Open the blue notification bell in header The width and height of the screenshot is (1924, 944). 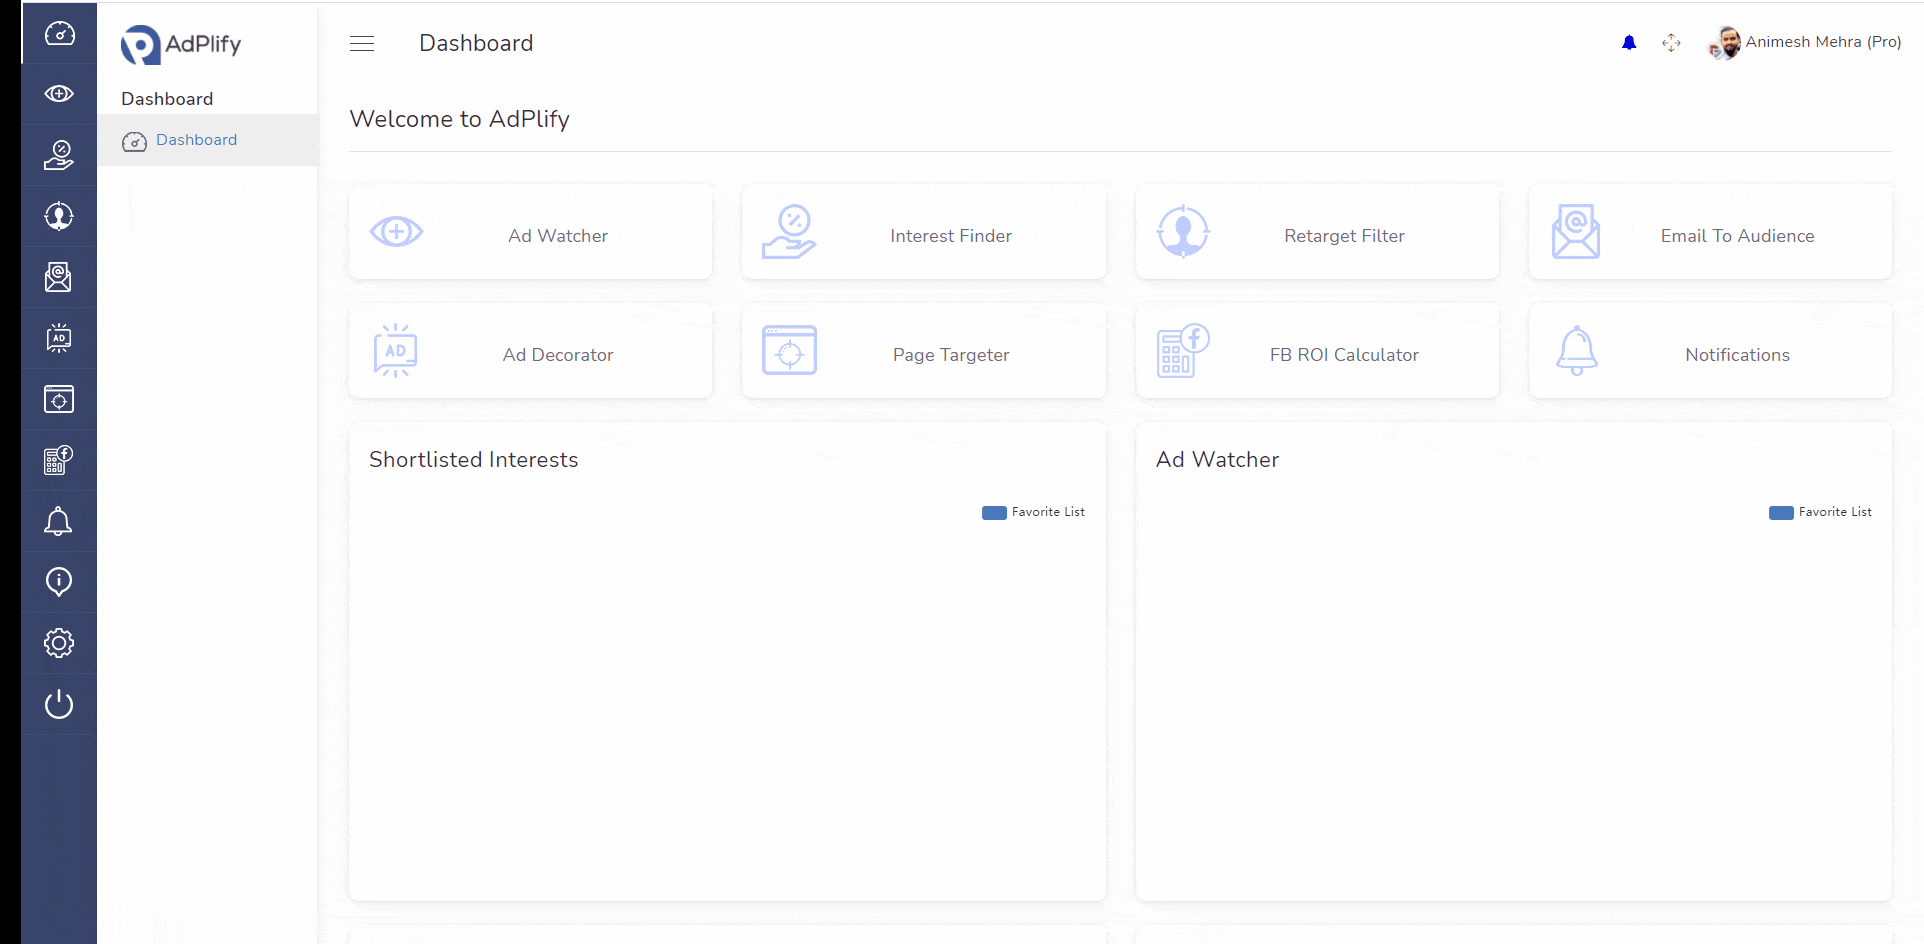[1629, 42]
